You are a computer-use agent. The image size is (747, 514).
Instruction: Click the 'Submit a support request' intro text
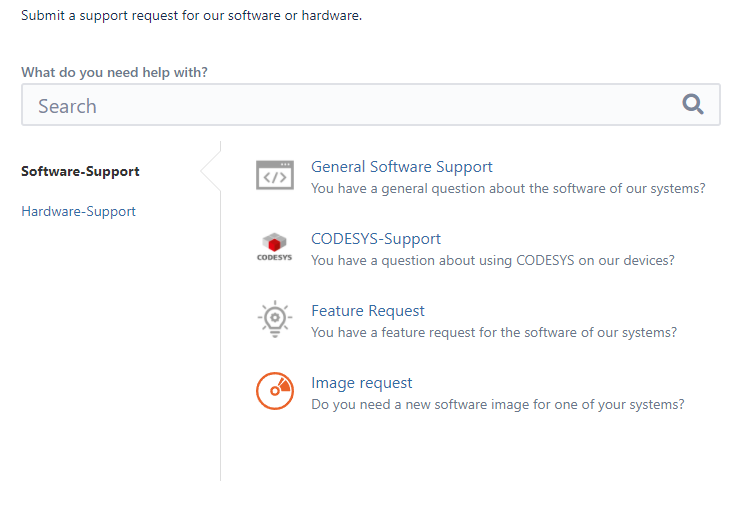(192, 16)
